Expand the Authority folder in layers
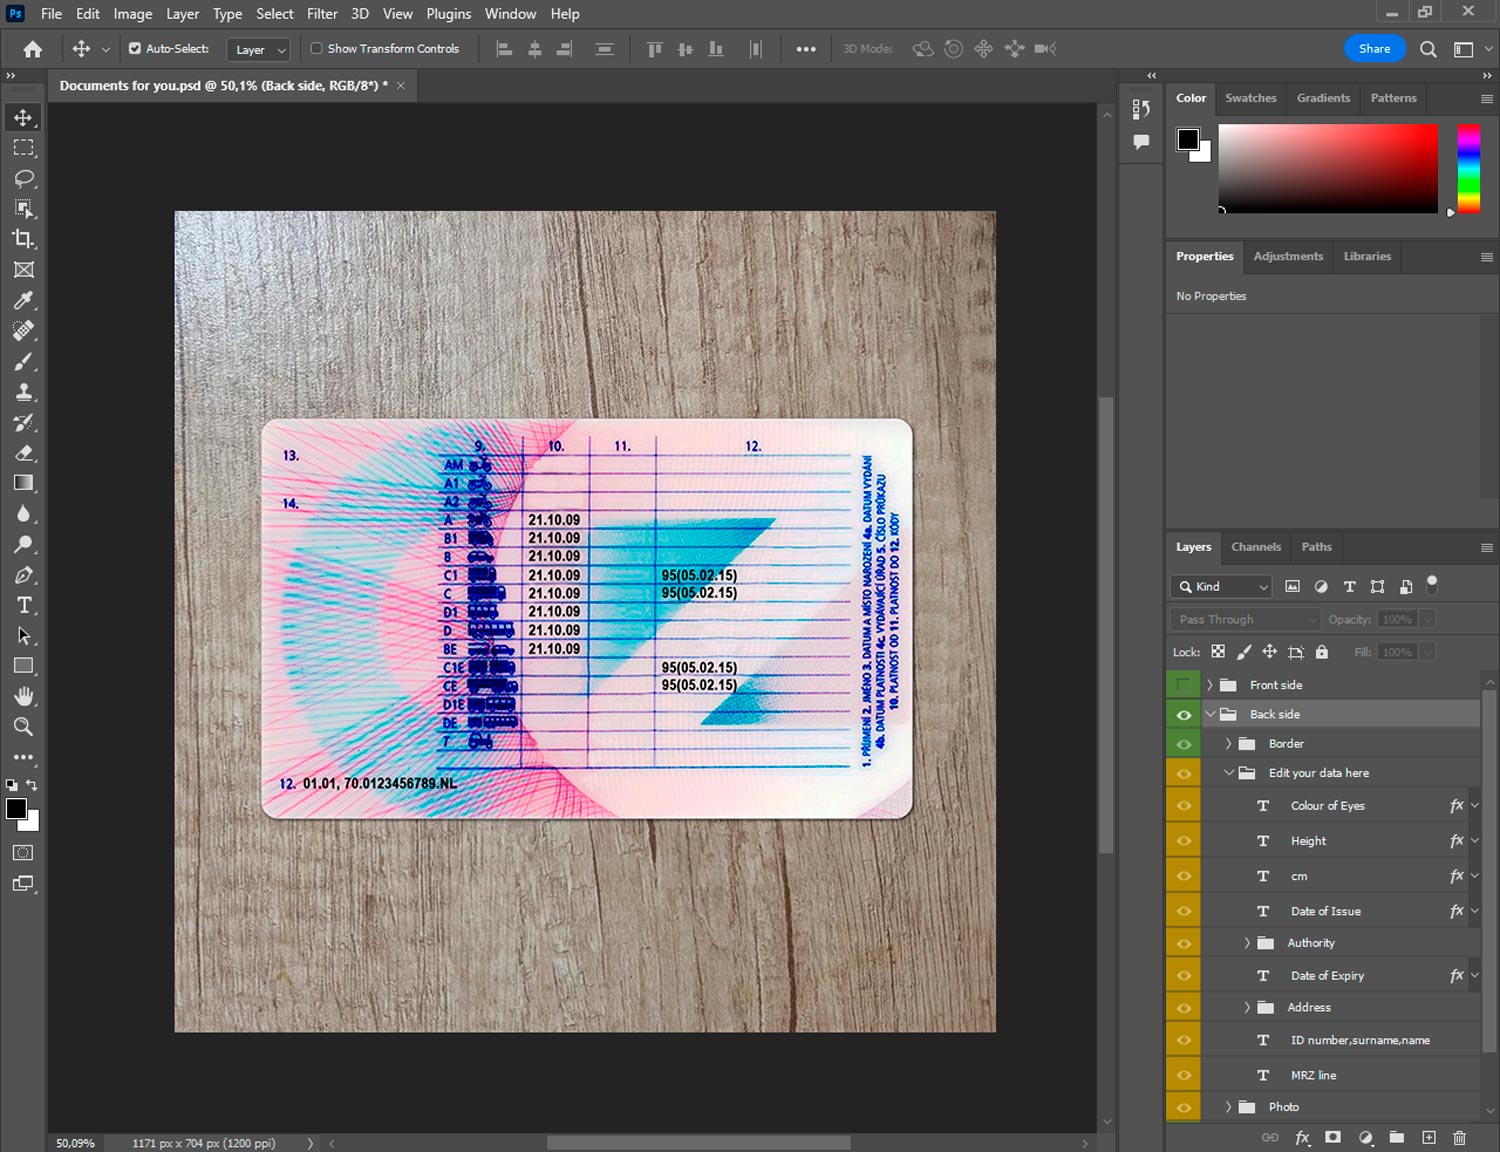 (1247, 943)
